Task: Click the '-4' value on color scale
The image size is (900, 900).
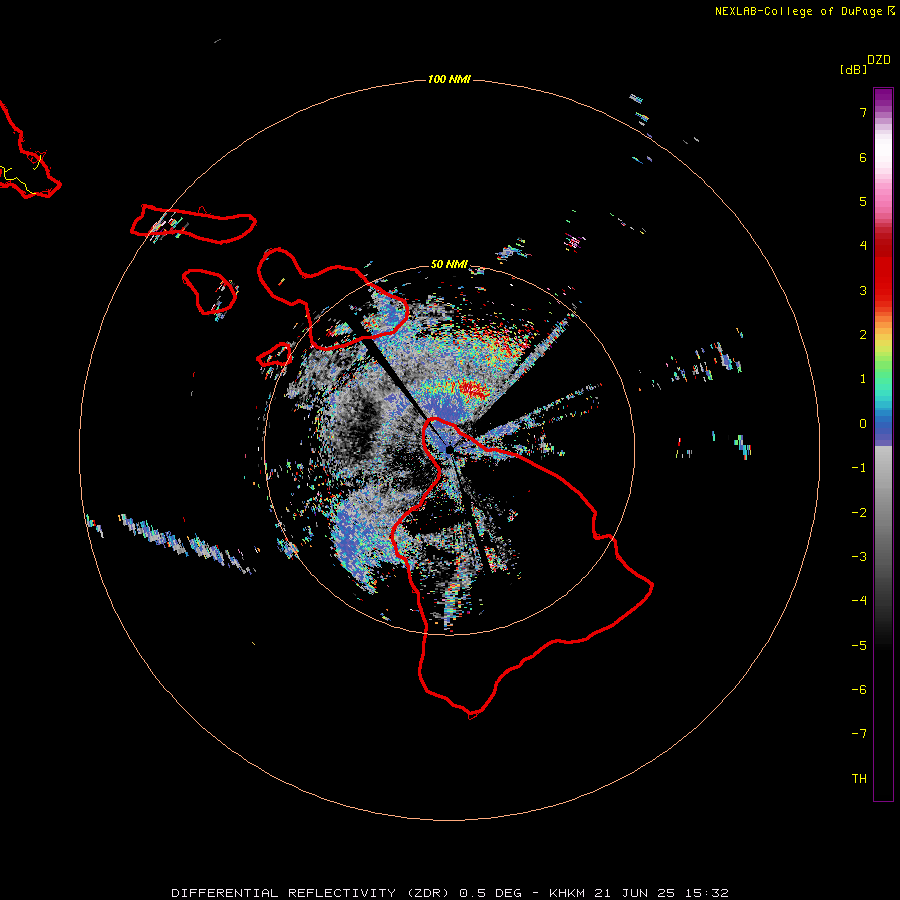Action: (859, 600)
